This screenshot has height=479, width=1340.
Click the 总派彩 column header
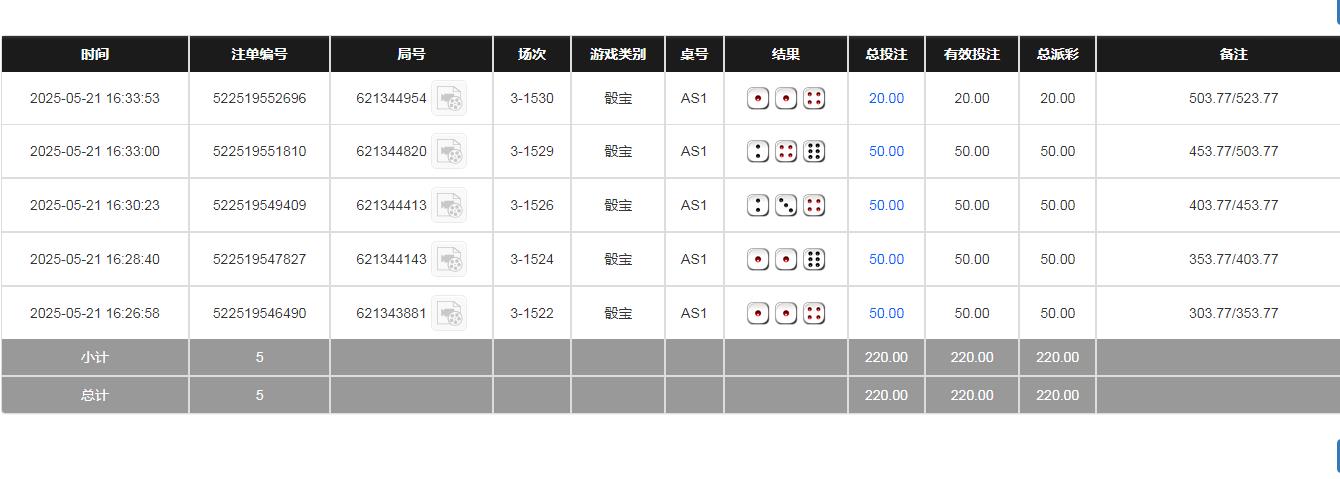pyautogui.click(x=1057, y=55)
